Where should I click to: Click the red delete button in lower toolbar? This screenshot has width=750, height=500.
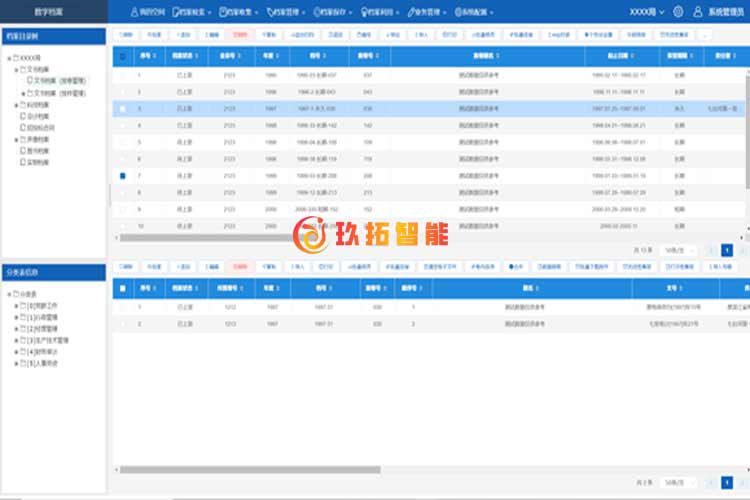240,267
